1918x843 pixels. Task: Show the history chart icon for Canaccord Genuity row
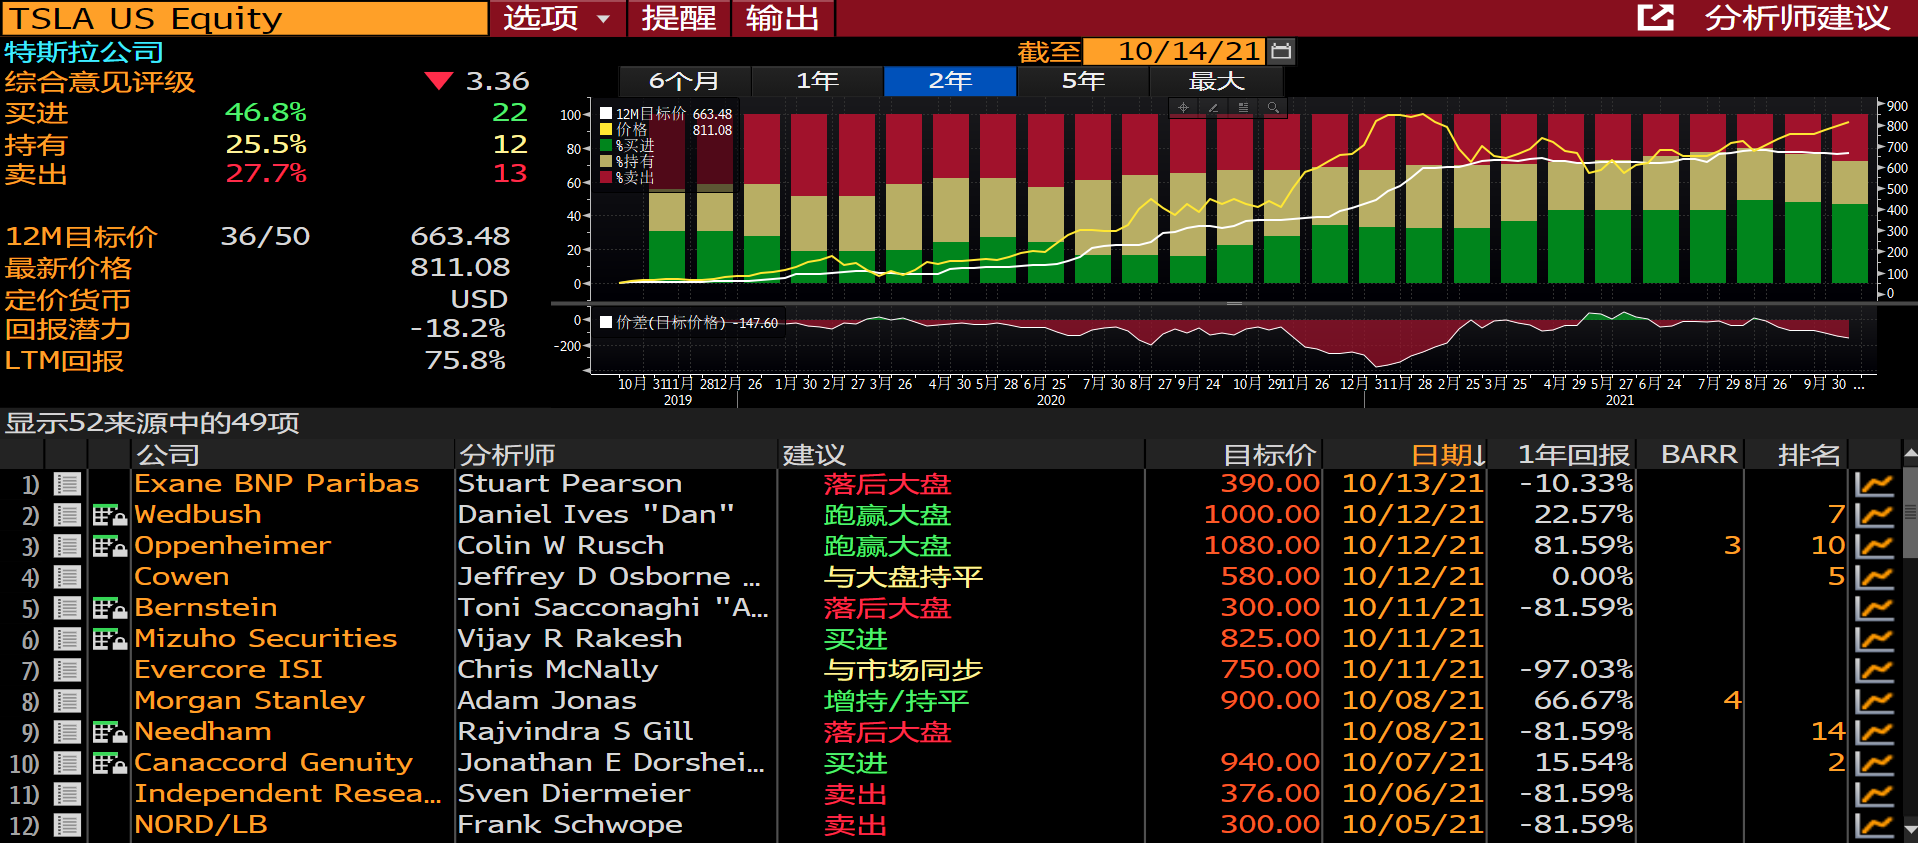tap(1874, 764)
